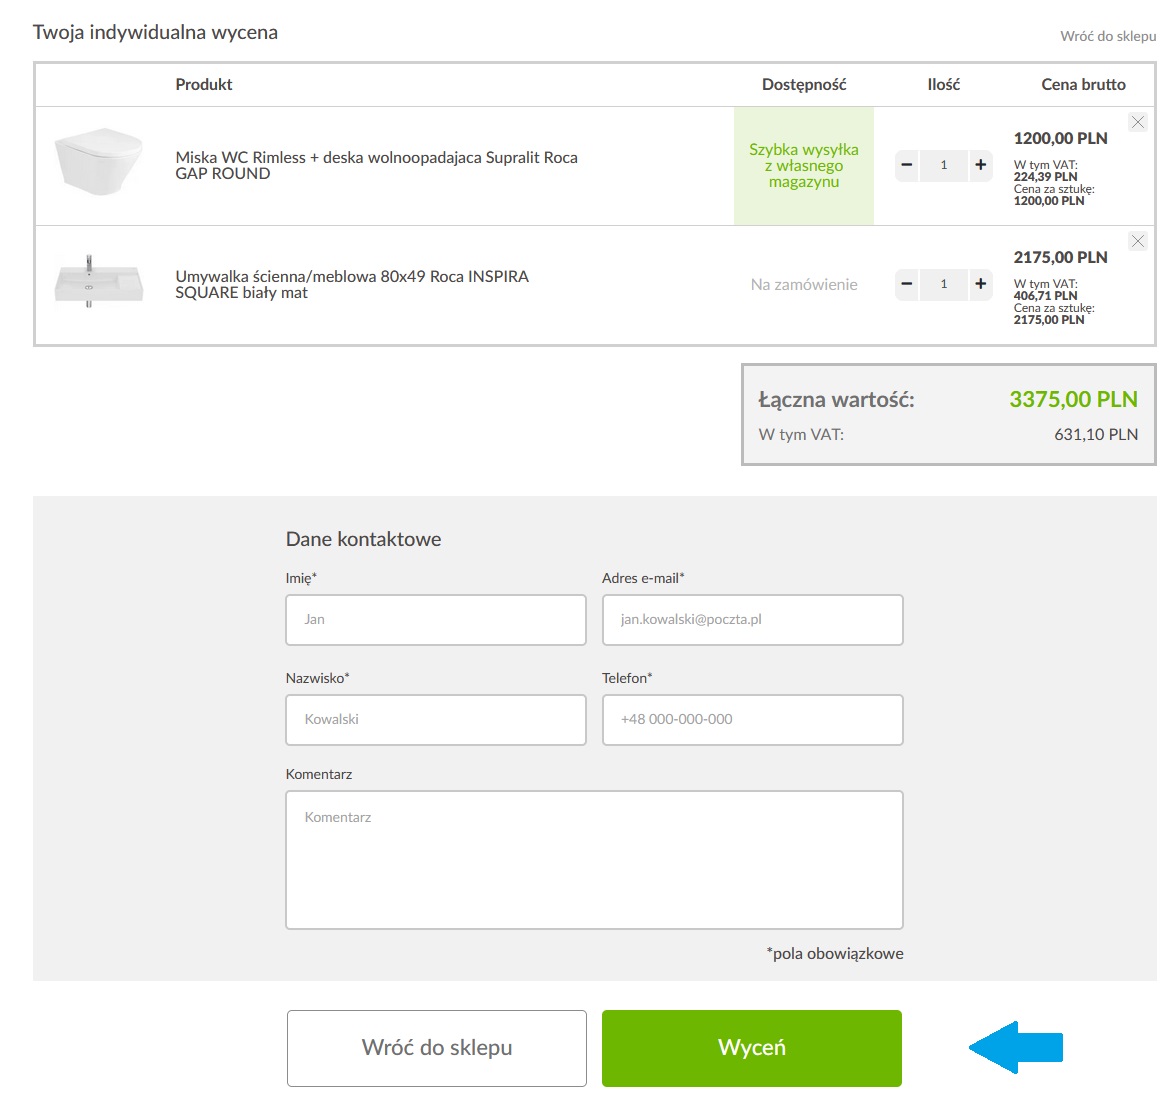Click into the Telefon field
The height and width of the screenshot is (1111, 1172).
(x=752, y=720)
